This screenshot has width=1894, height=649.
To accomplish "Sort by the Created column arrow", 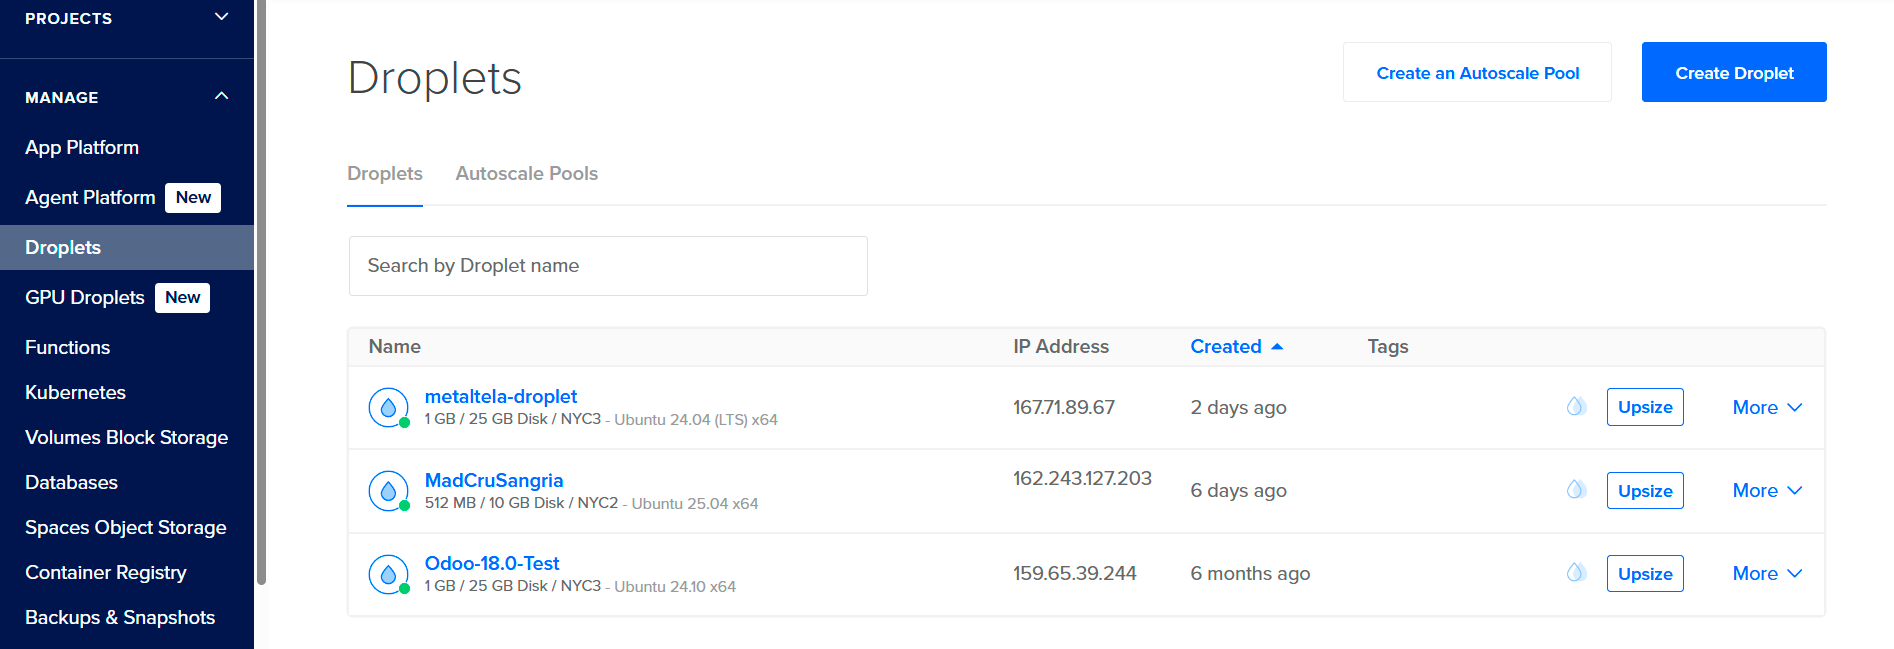I will pos(1277,347).
